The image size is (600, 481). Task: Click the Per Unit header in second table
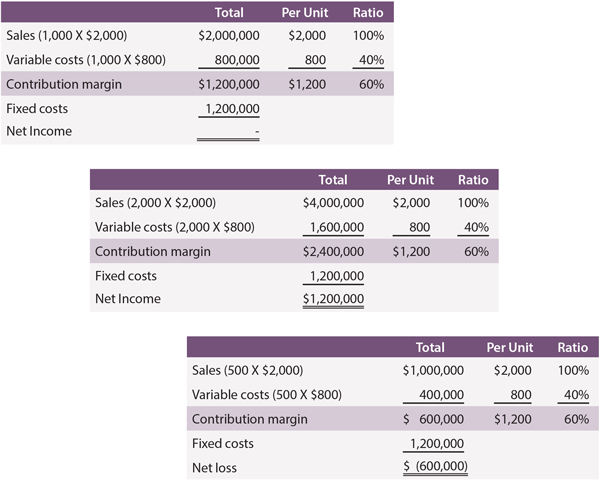(410, 180)
